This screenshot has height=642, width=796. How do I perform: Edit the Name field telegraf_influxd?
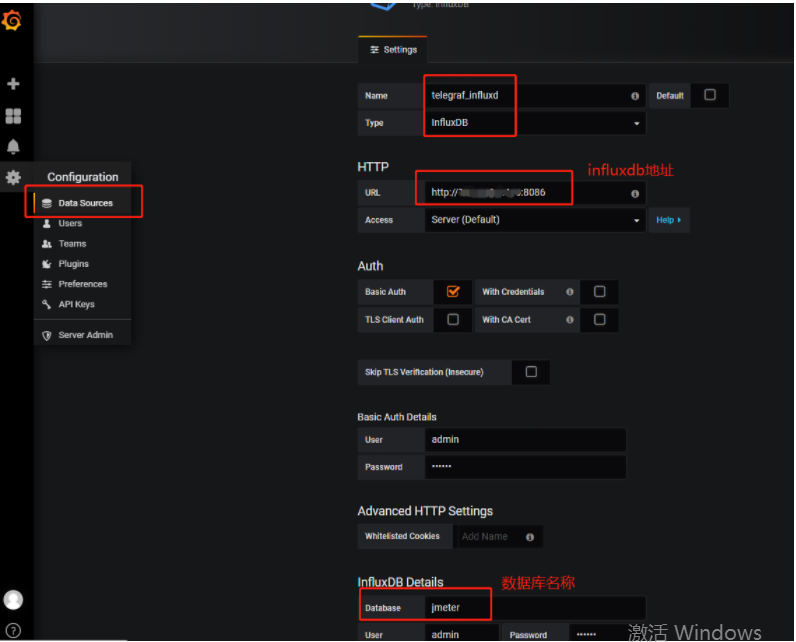click(x=535, y=95)
